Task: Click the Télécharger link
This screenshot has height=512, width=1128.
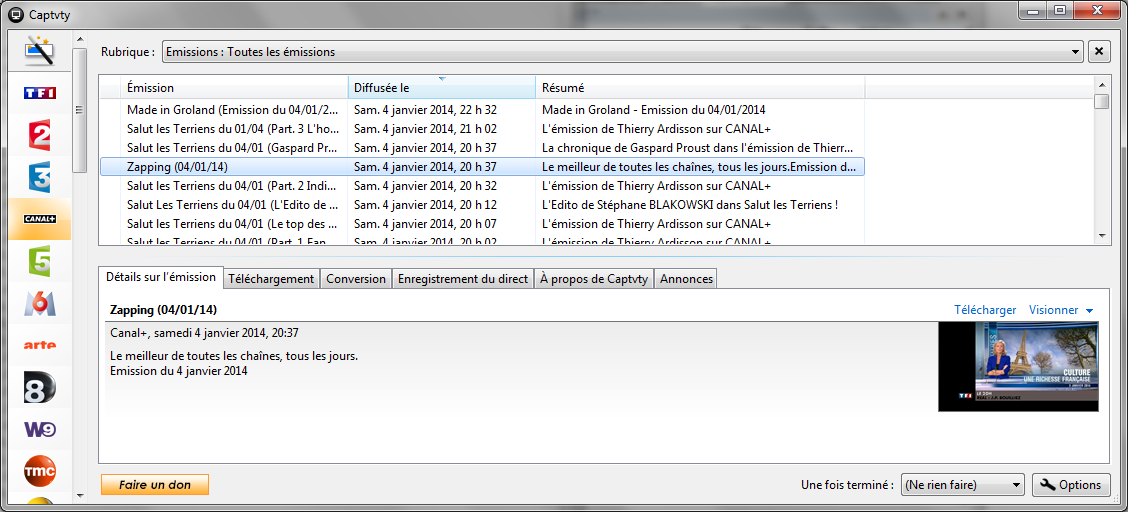Action: tap(985, 310)
